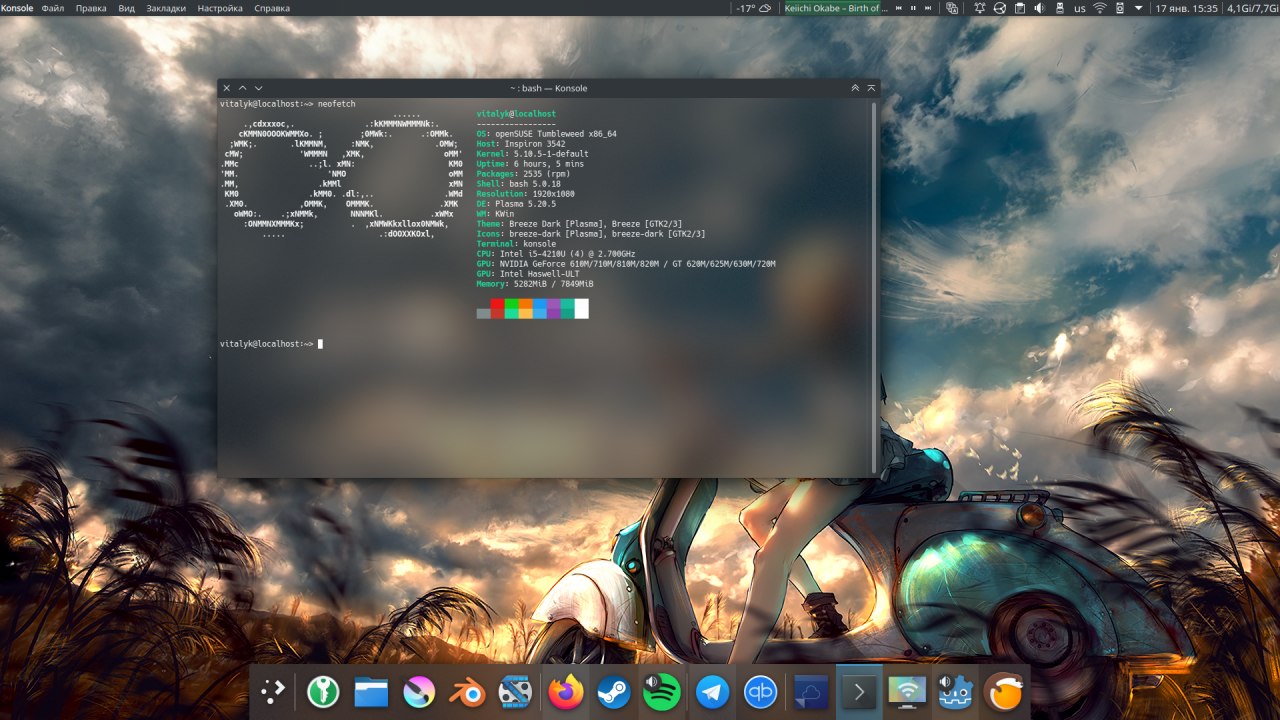The width and height of the screenshot is (1280, 720).
Task: Open the Файл menu
Action: pyautogui.click(x=54, y=8)
